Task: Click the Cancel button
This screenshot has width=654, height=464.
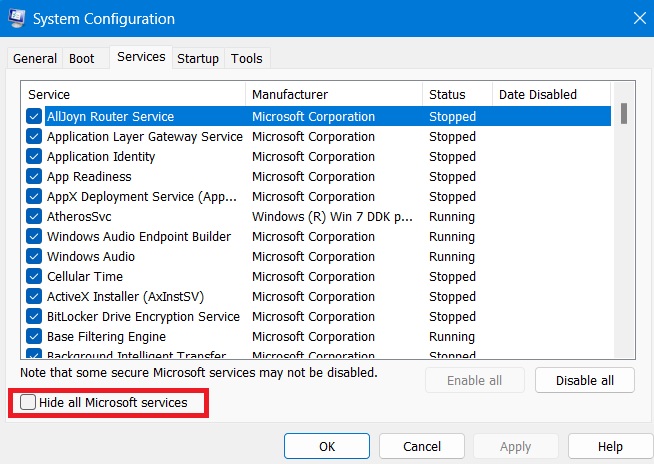Action: point(422,446)
